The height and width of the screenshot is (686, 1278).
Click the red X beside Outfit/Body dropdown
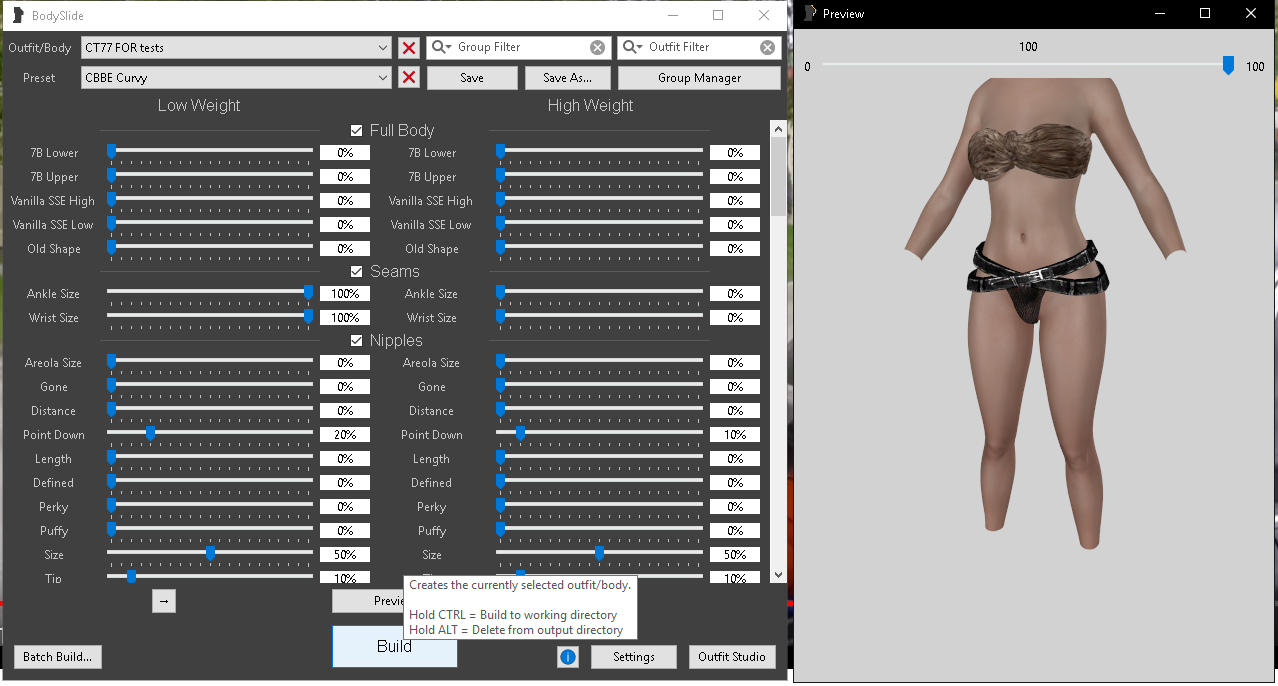tap(408, 48)
